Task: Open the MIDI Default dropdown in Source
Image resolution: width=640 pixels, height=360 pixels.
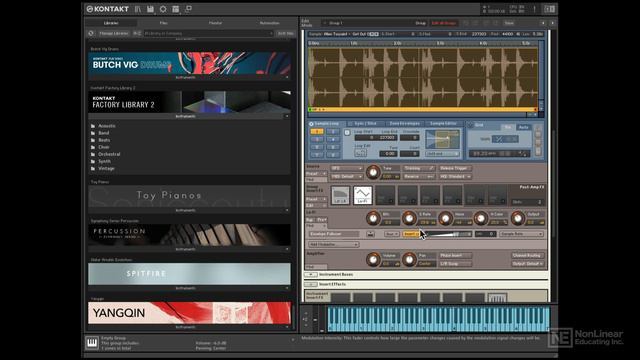Action: [x=347, y=177]
